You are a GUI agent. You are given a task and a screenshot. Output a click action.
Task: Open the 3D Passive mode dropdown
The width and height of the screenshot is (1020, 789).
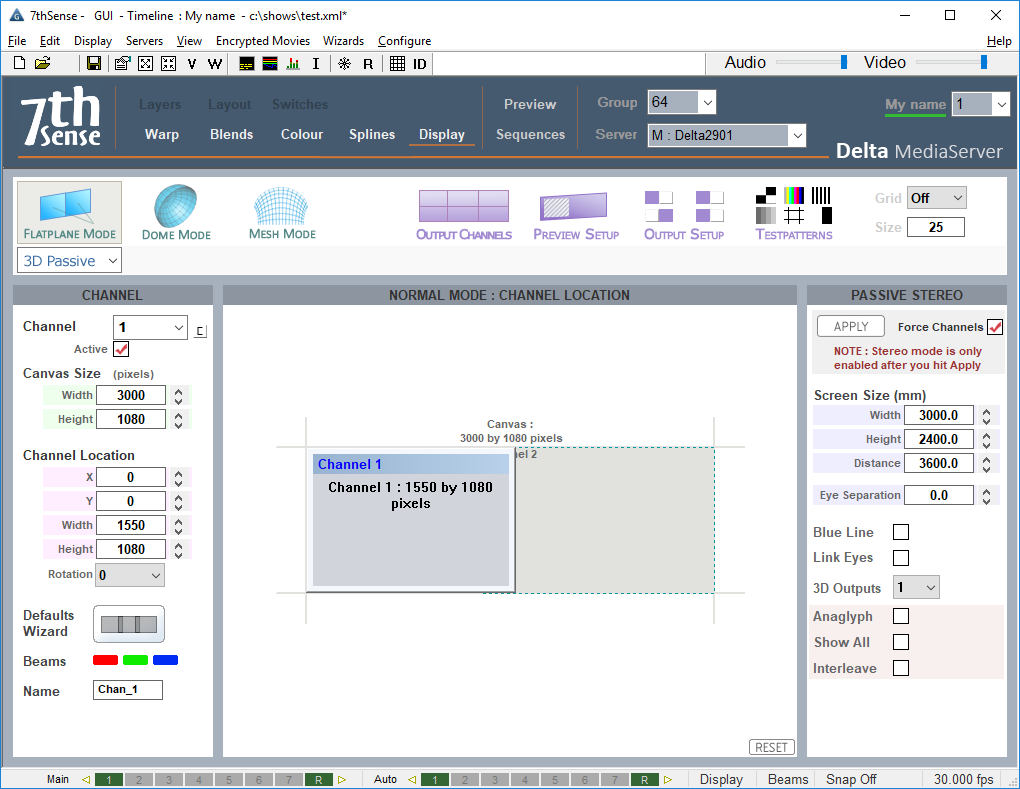[69, 261]
